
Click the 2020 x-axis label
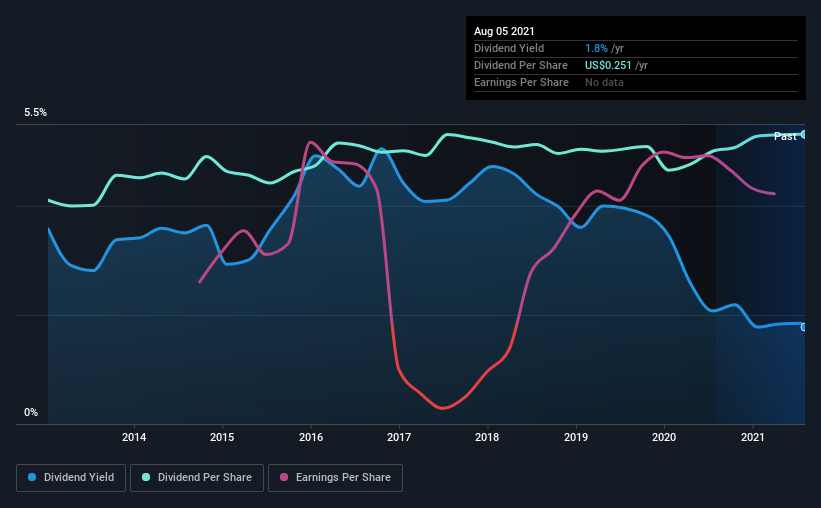(x=664, y=437)
